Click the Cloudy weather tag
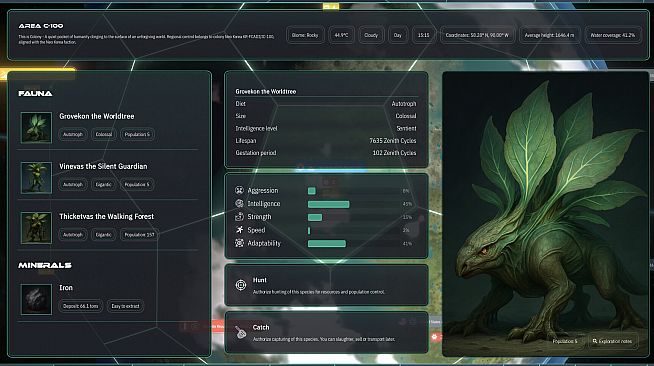 (x=371, y=35)
